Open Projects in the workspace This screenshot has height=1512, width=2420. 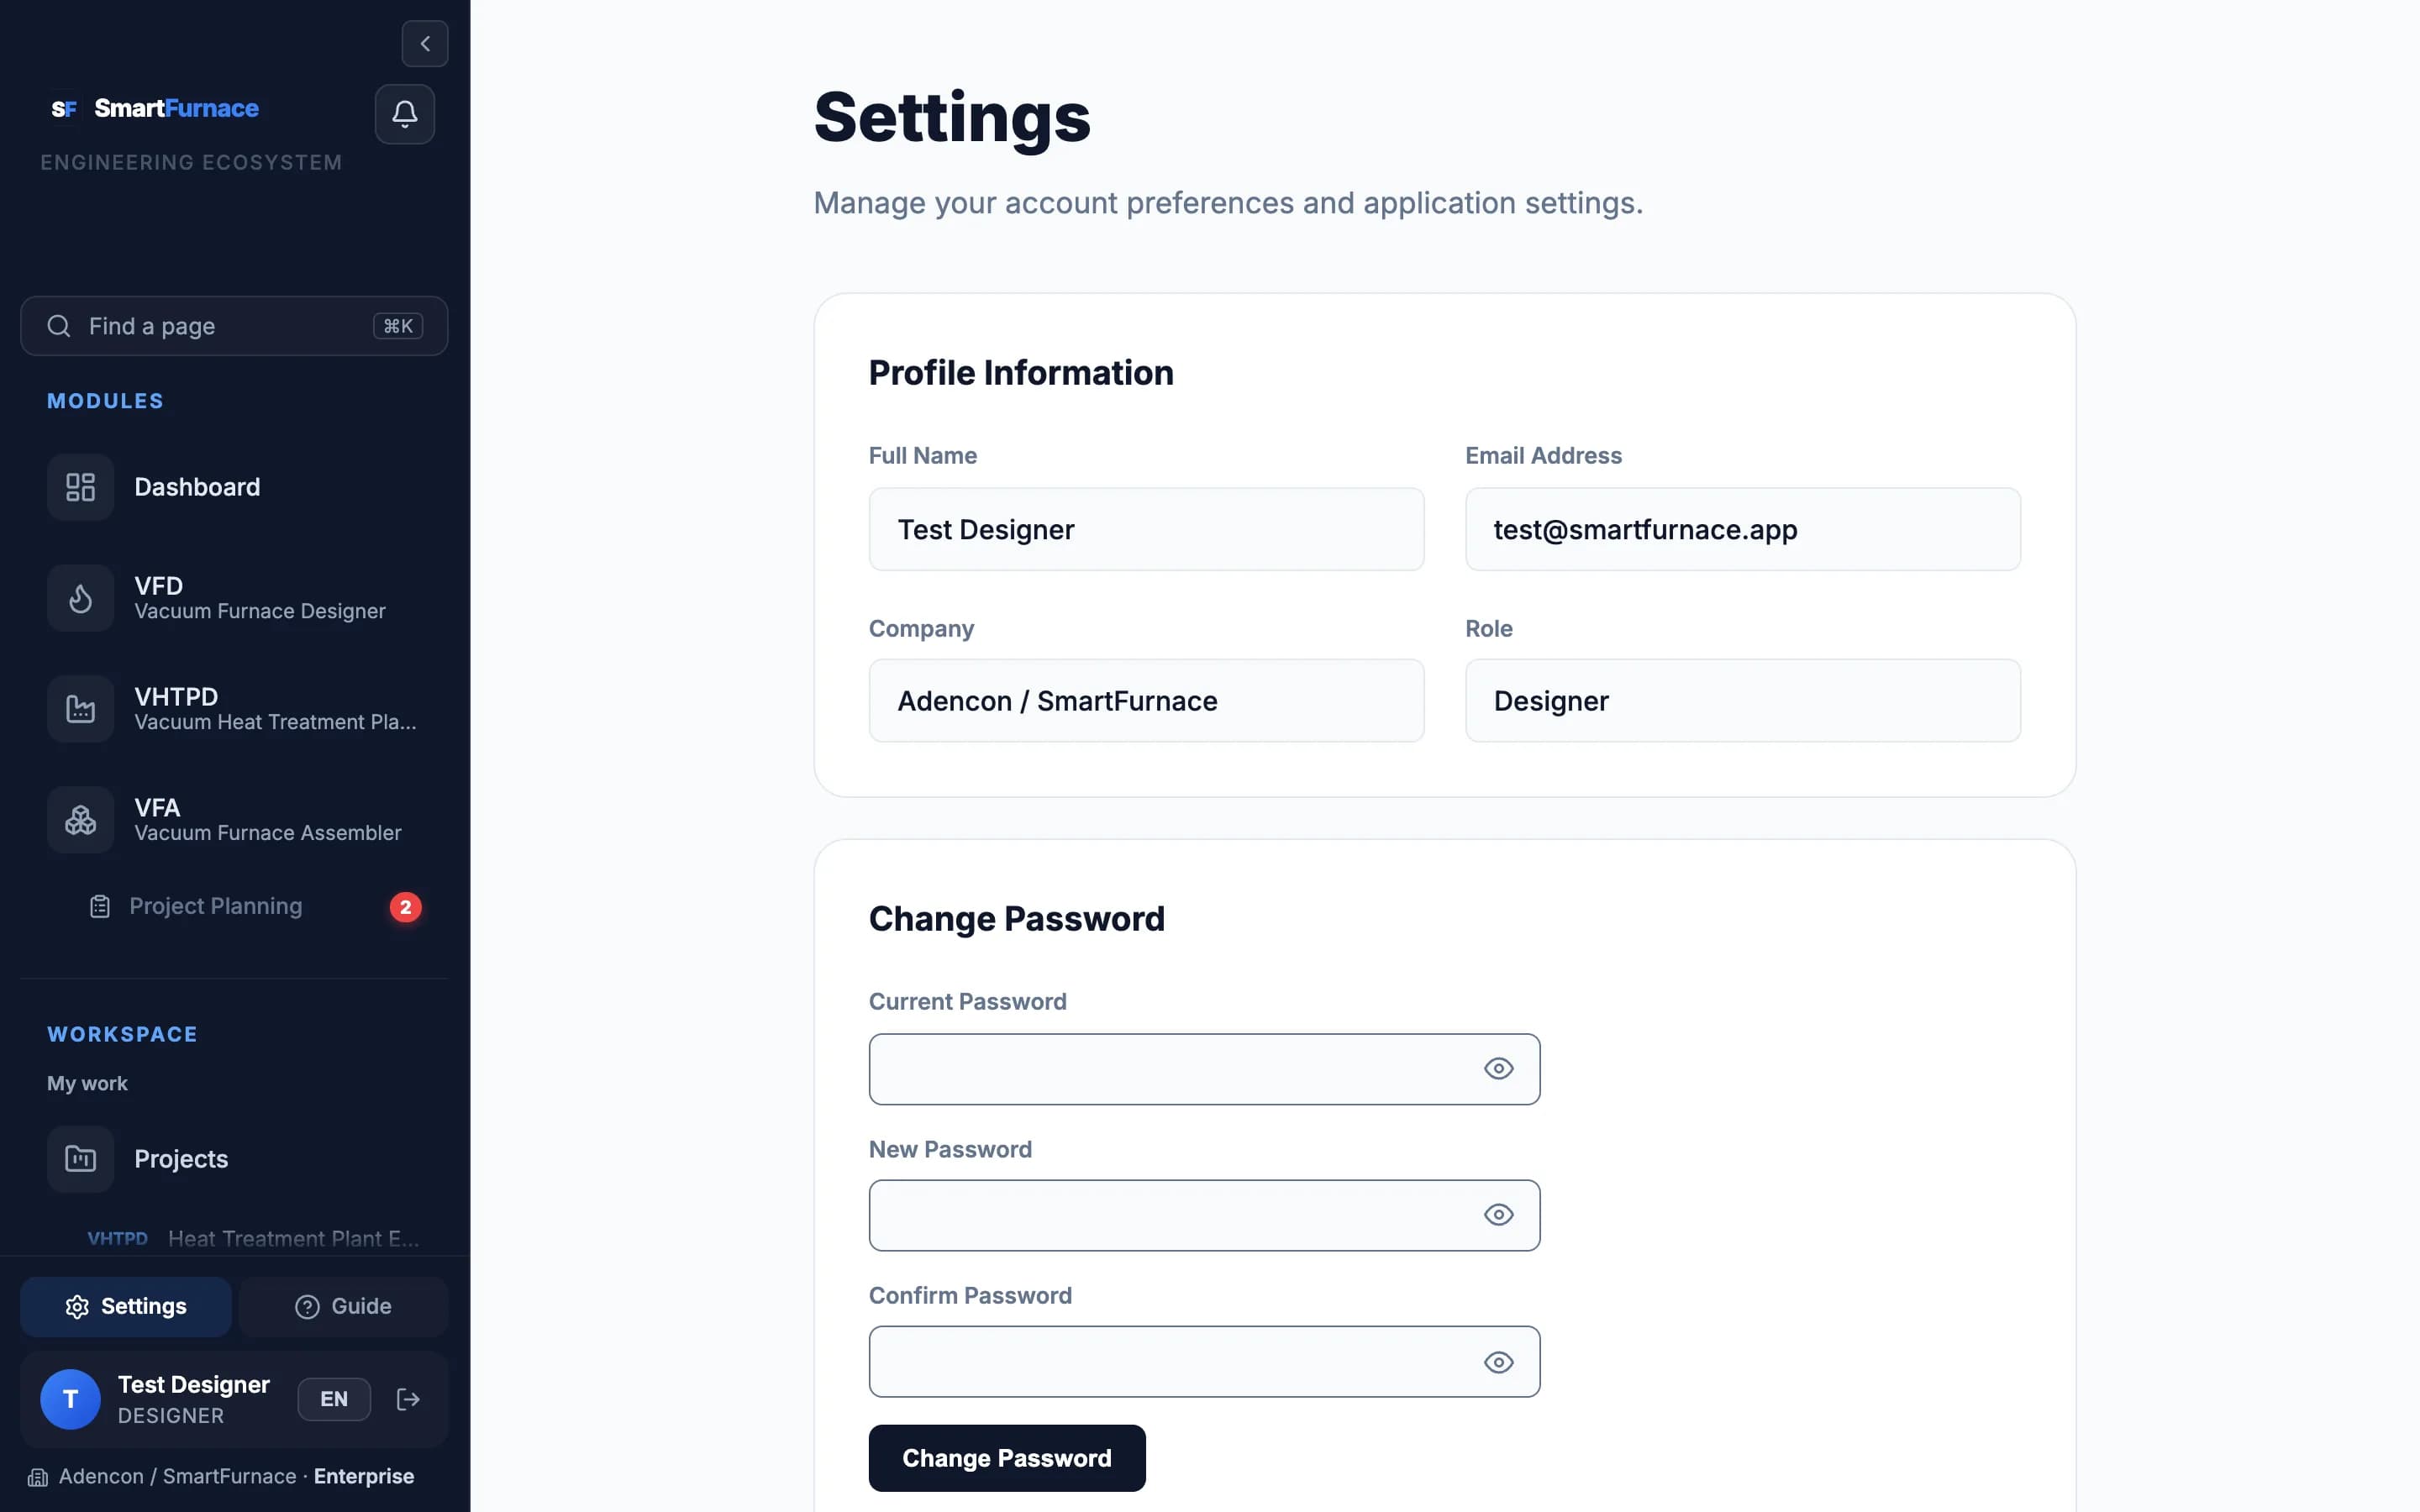coord(234,1159)
